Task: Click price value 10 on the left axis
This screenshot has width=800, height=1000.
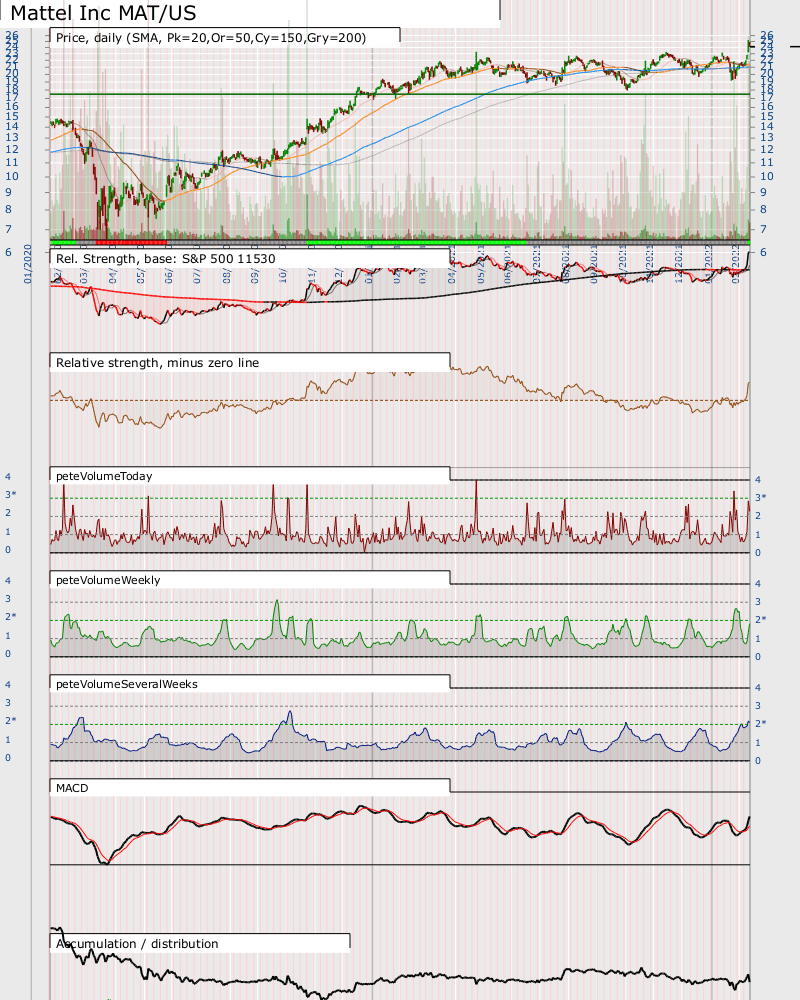Action: (x=12, y=177)
